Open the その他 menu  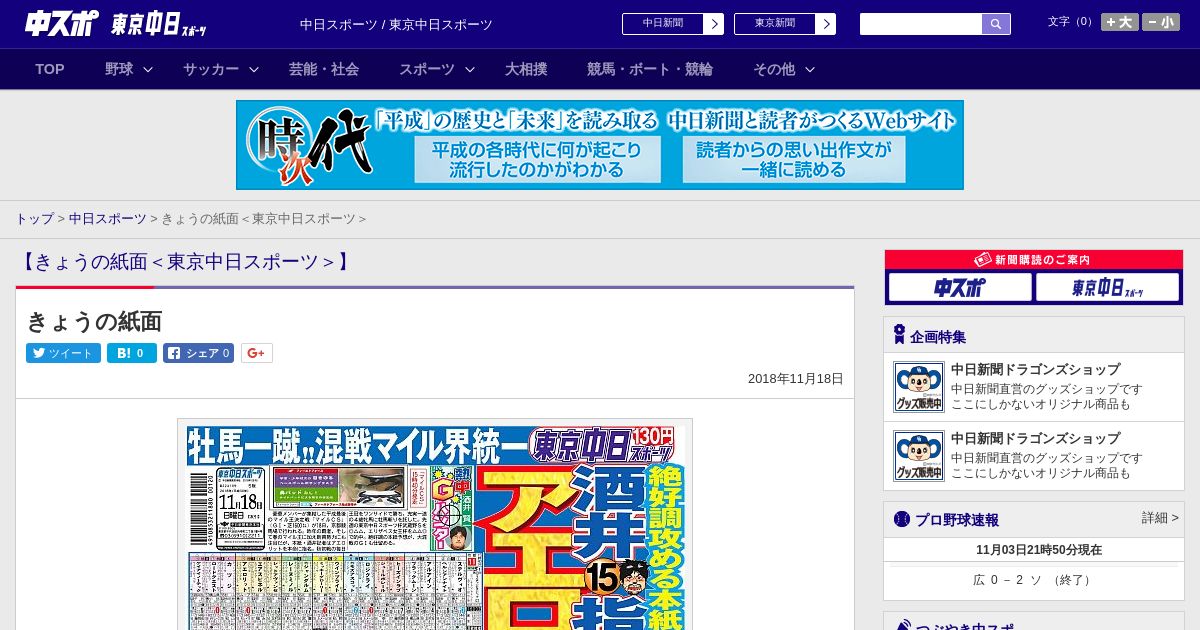[x=774, y=69]
